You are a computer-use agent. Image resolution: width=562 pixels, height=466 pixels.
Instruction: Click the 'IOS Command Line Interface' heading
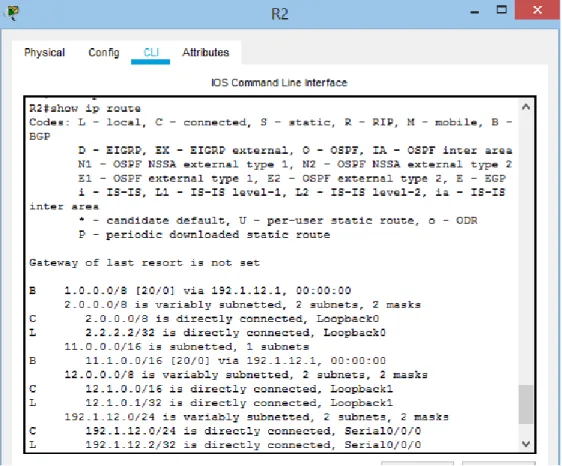click(279, 83)
